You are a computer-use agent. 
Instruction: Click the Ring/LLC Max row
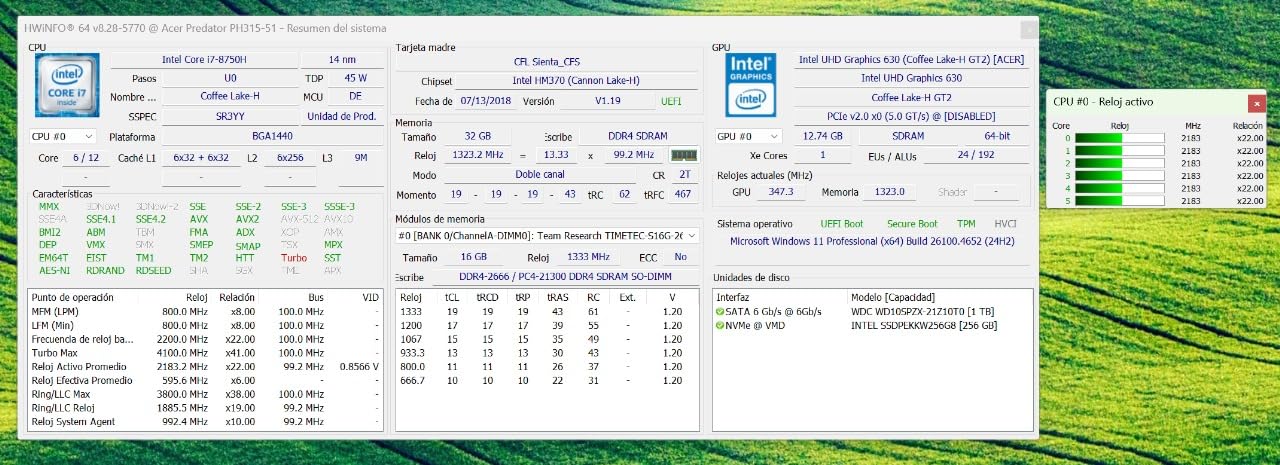coord(205,394)
